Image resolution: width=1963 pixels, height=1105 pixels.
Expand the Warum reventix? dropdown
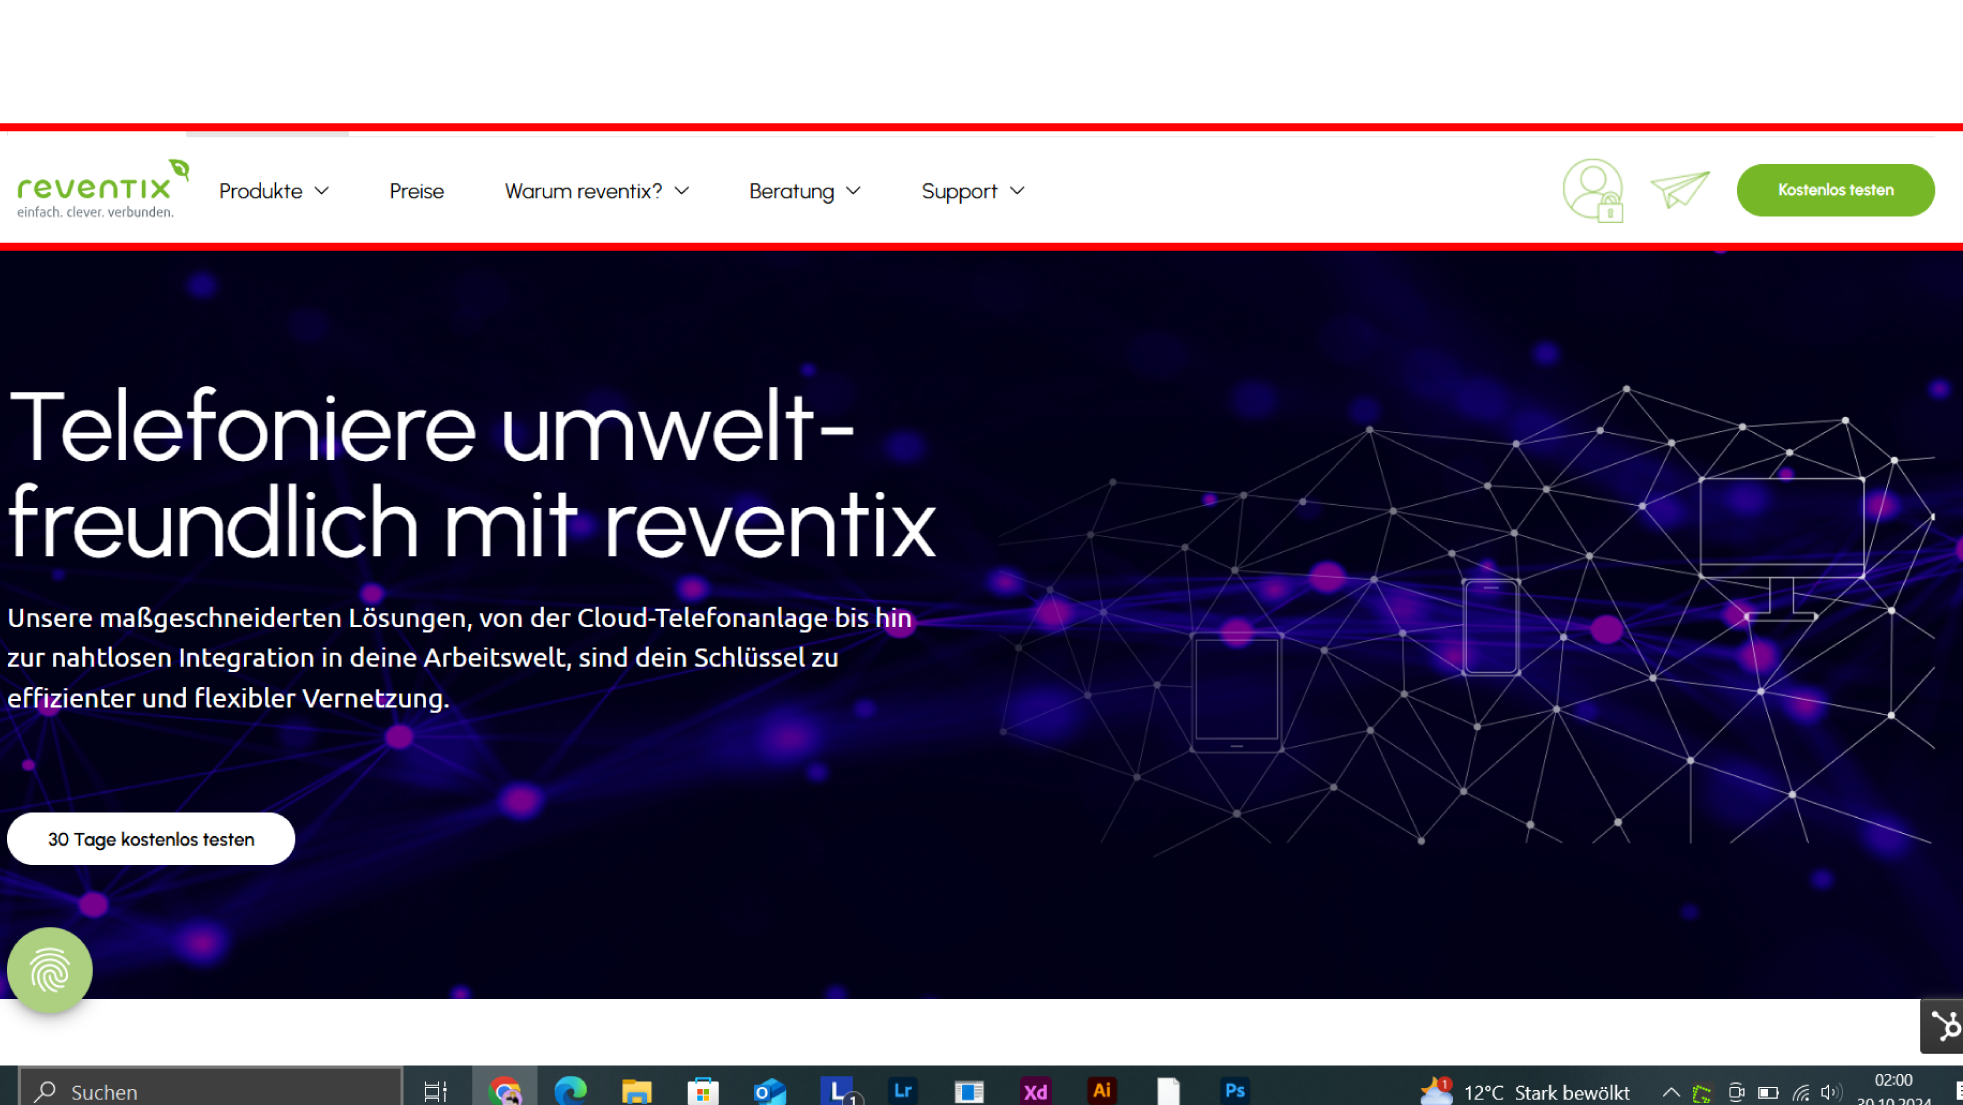coord(597,190)
